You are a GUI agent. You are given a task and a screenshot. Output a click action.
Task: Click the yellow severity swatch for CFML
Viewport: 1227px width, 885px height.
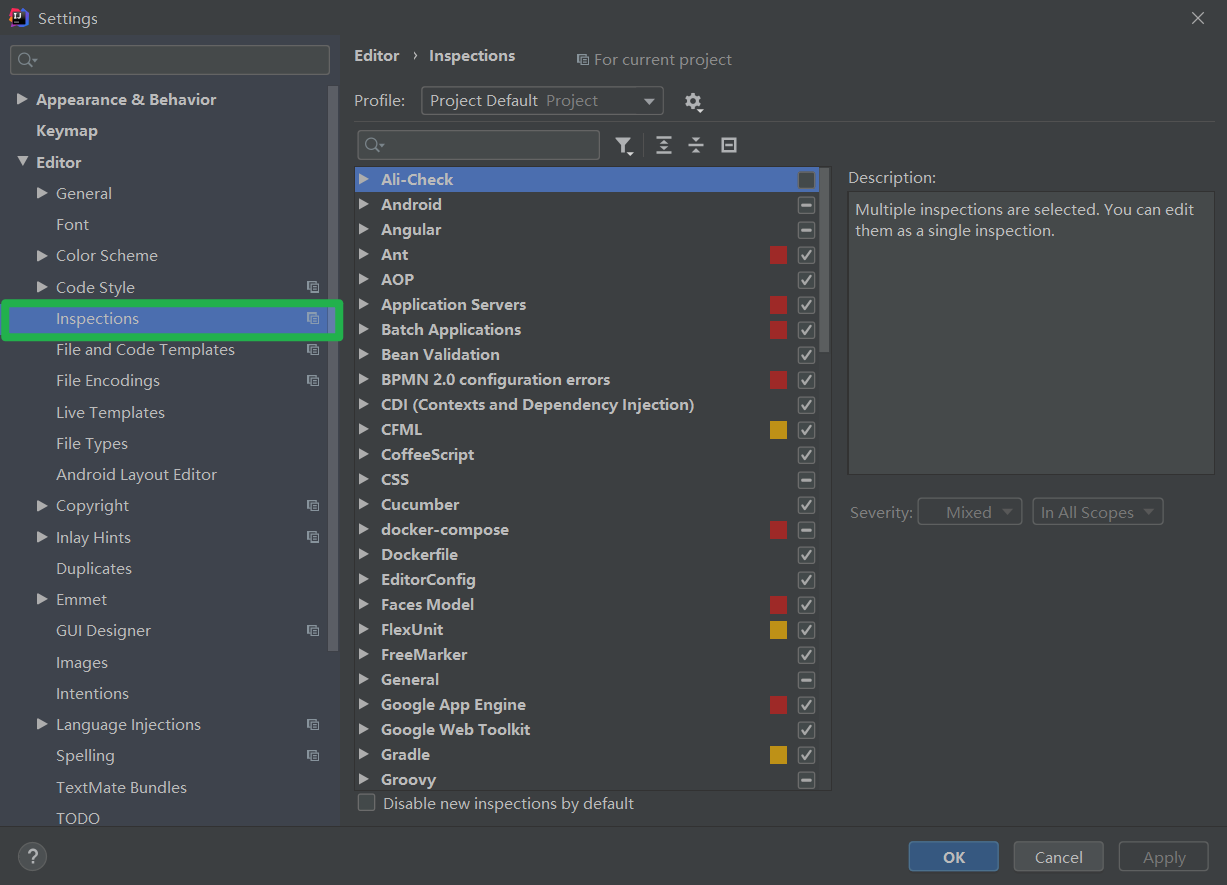click(778, 430)
